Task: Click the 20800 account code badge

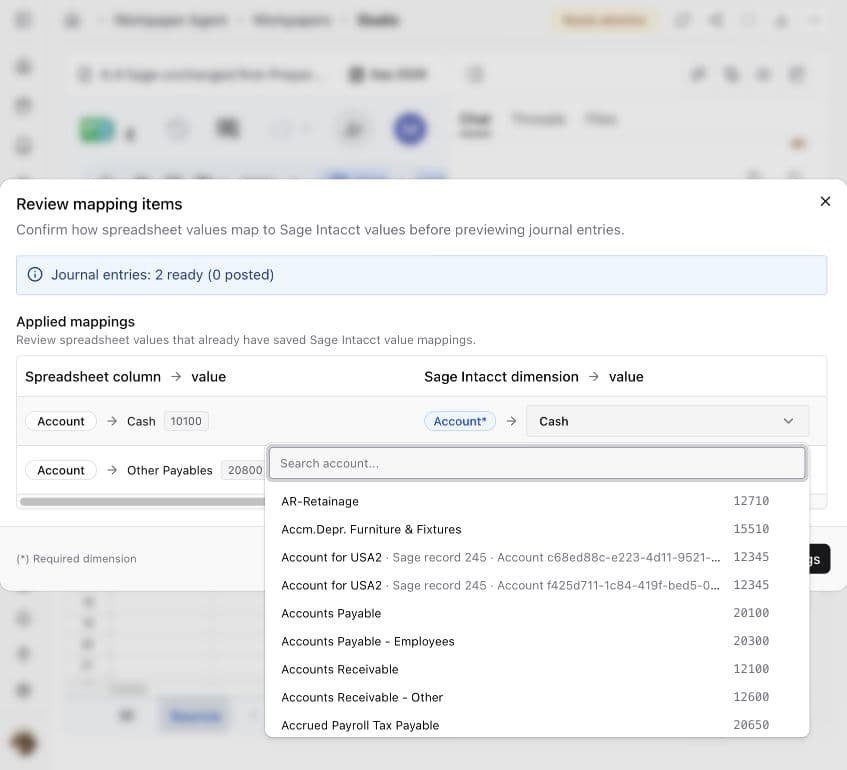Action: point(244,470)
